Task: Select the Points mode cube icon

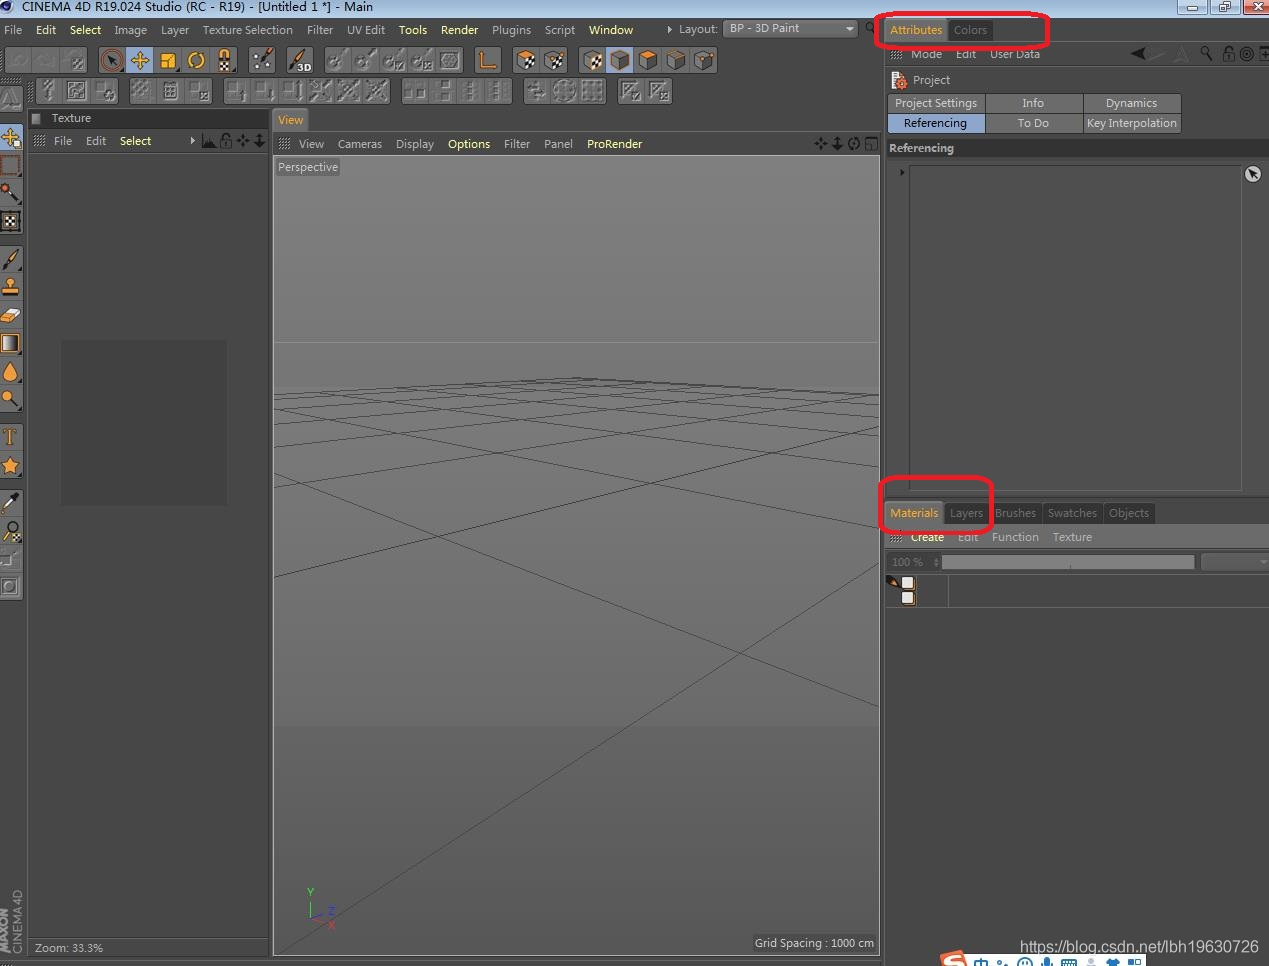Action: pyautogui.click(x=705, y=61)
